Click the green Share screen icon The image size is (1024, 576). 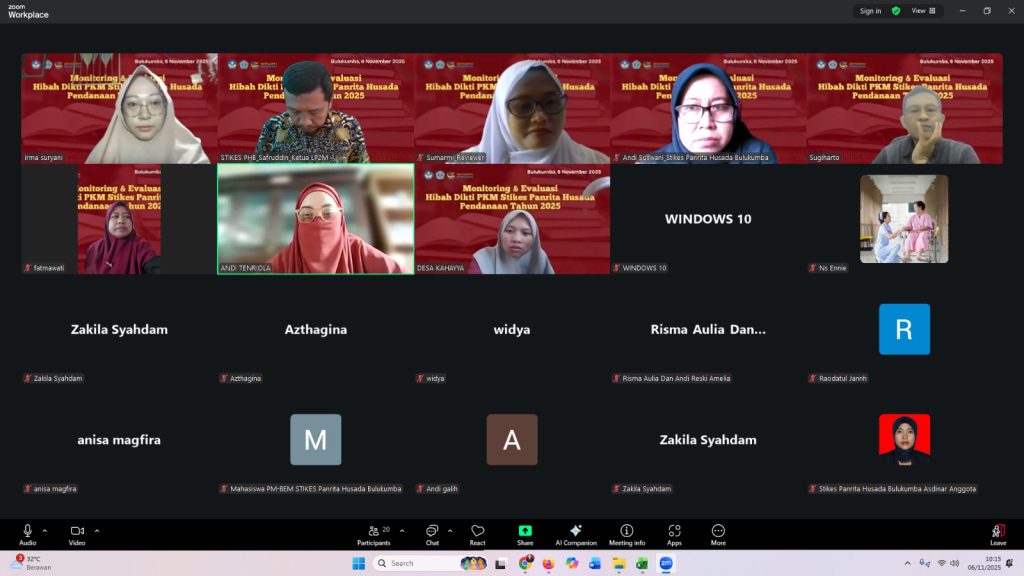pyautogui.click(x=525, y=534)
